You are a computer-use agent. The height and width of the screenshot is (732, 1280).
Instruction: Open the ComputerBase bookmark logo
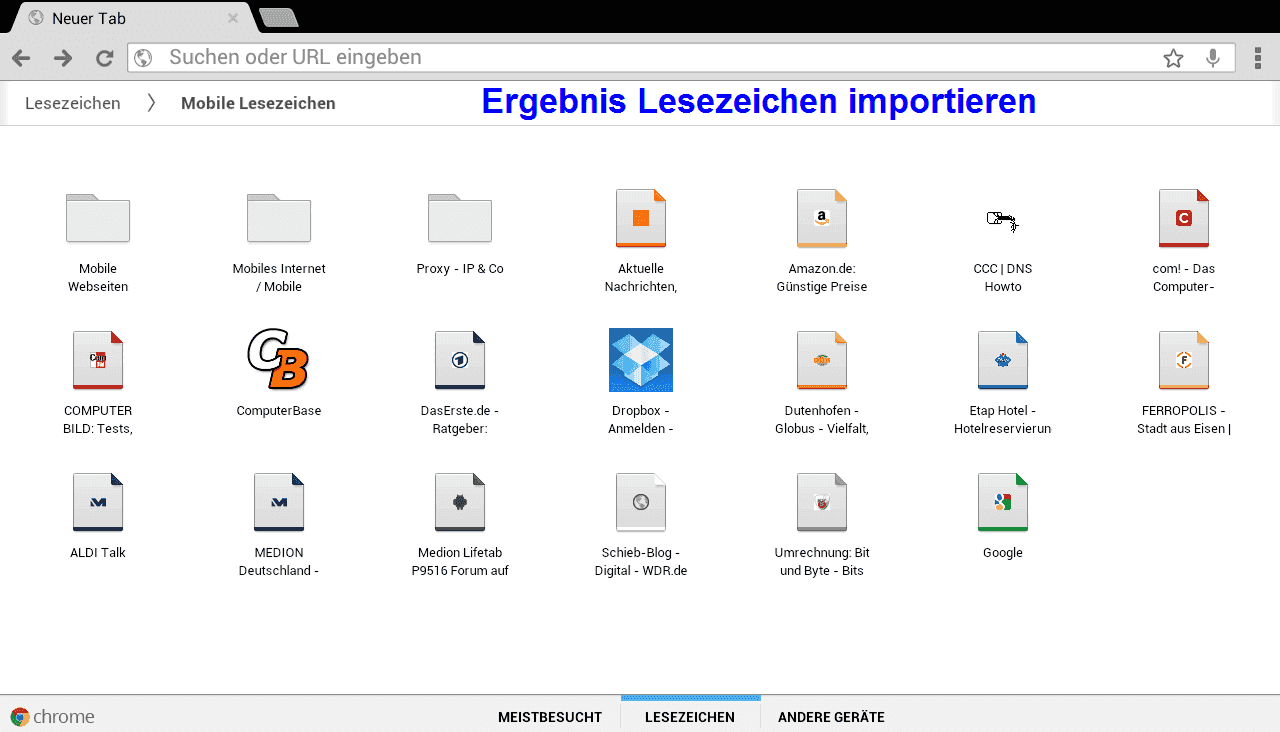point(279,359)
